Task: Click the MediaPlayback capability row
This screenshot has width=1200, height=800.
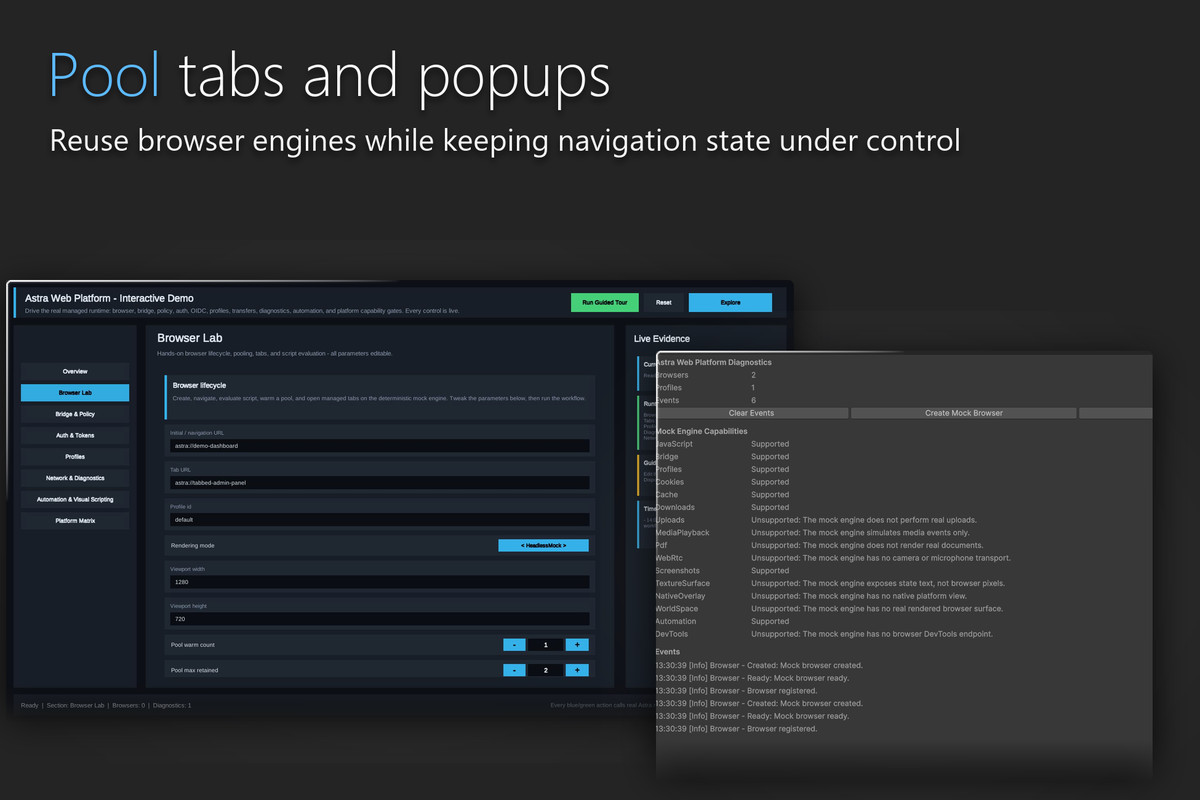Action: pyautogui.click(x=904, y=533)
